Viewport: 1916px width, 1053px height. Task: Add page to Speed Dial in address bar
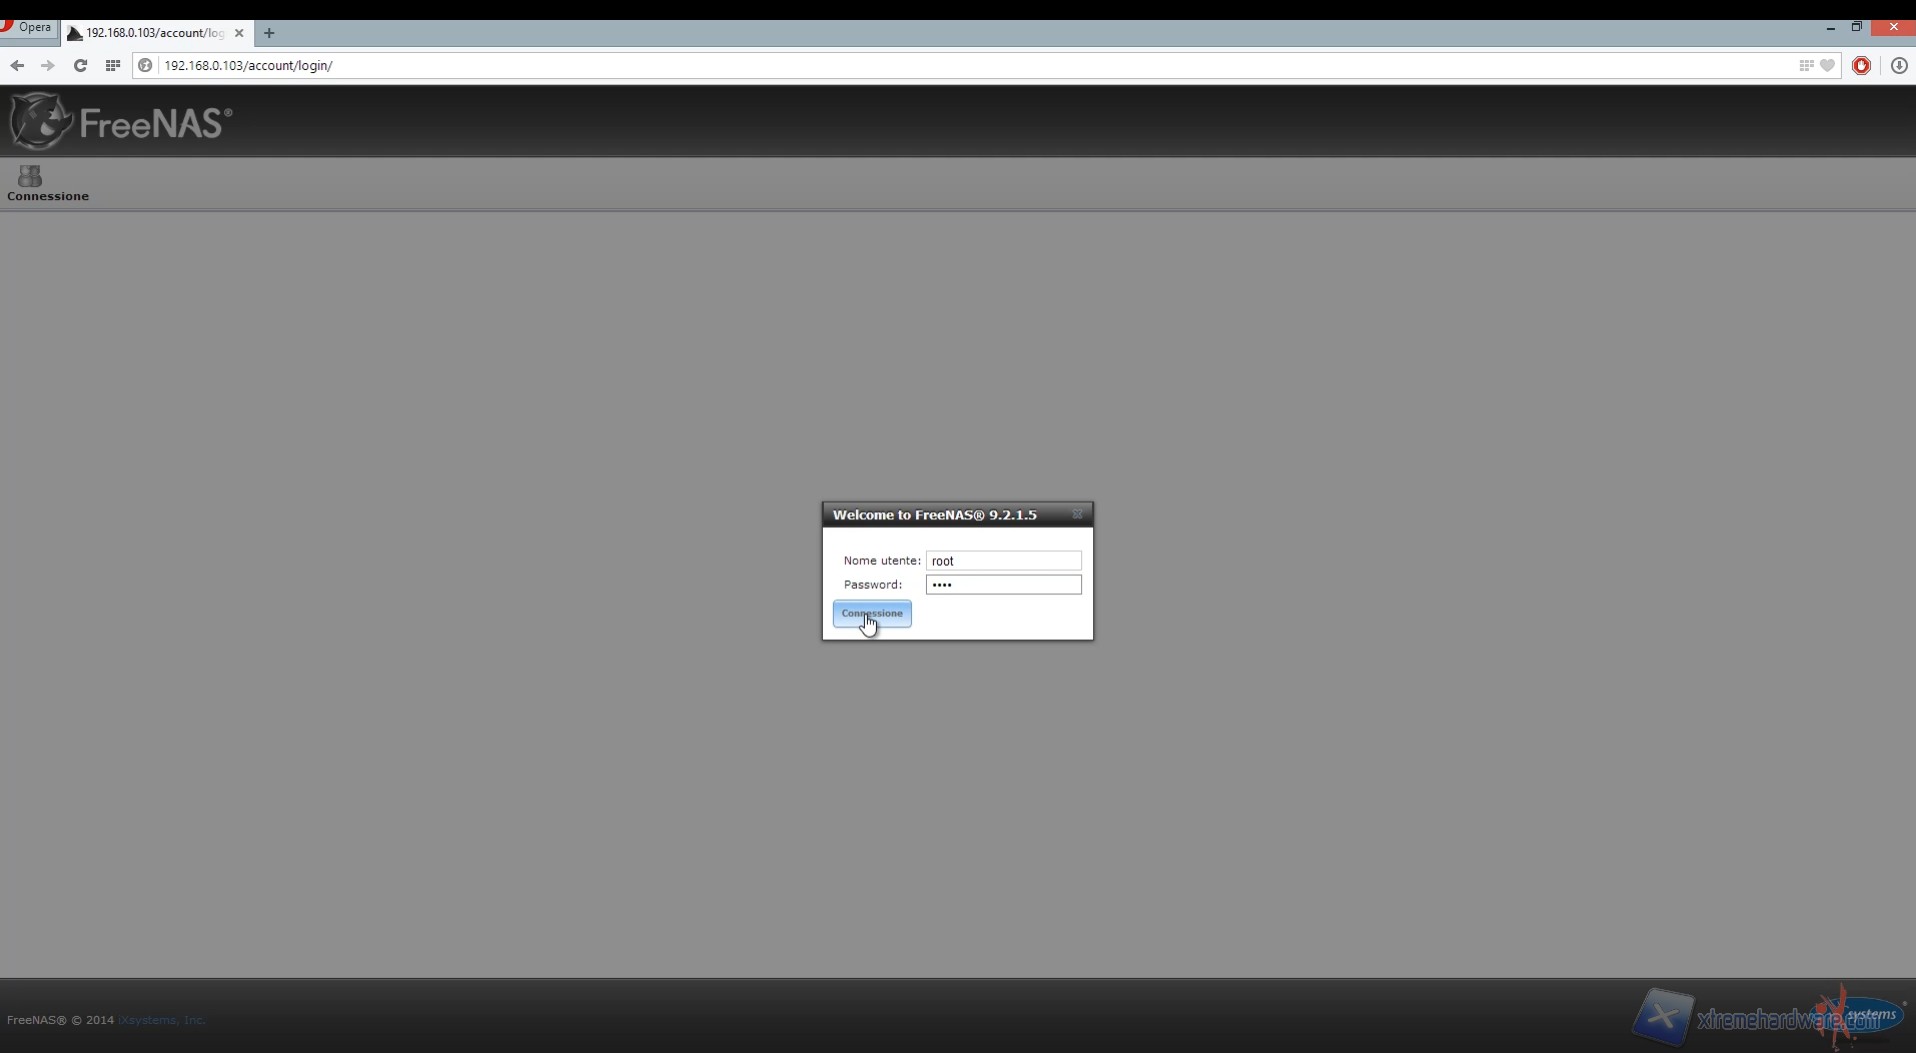[x=1806, y=66]
